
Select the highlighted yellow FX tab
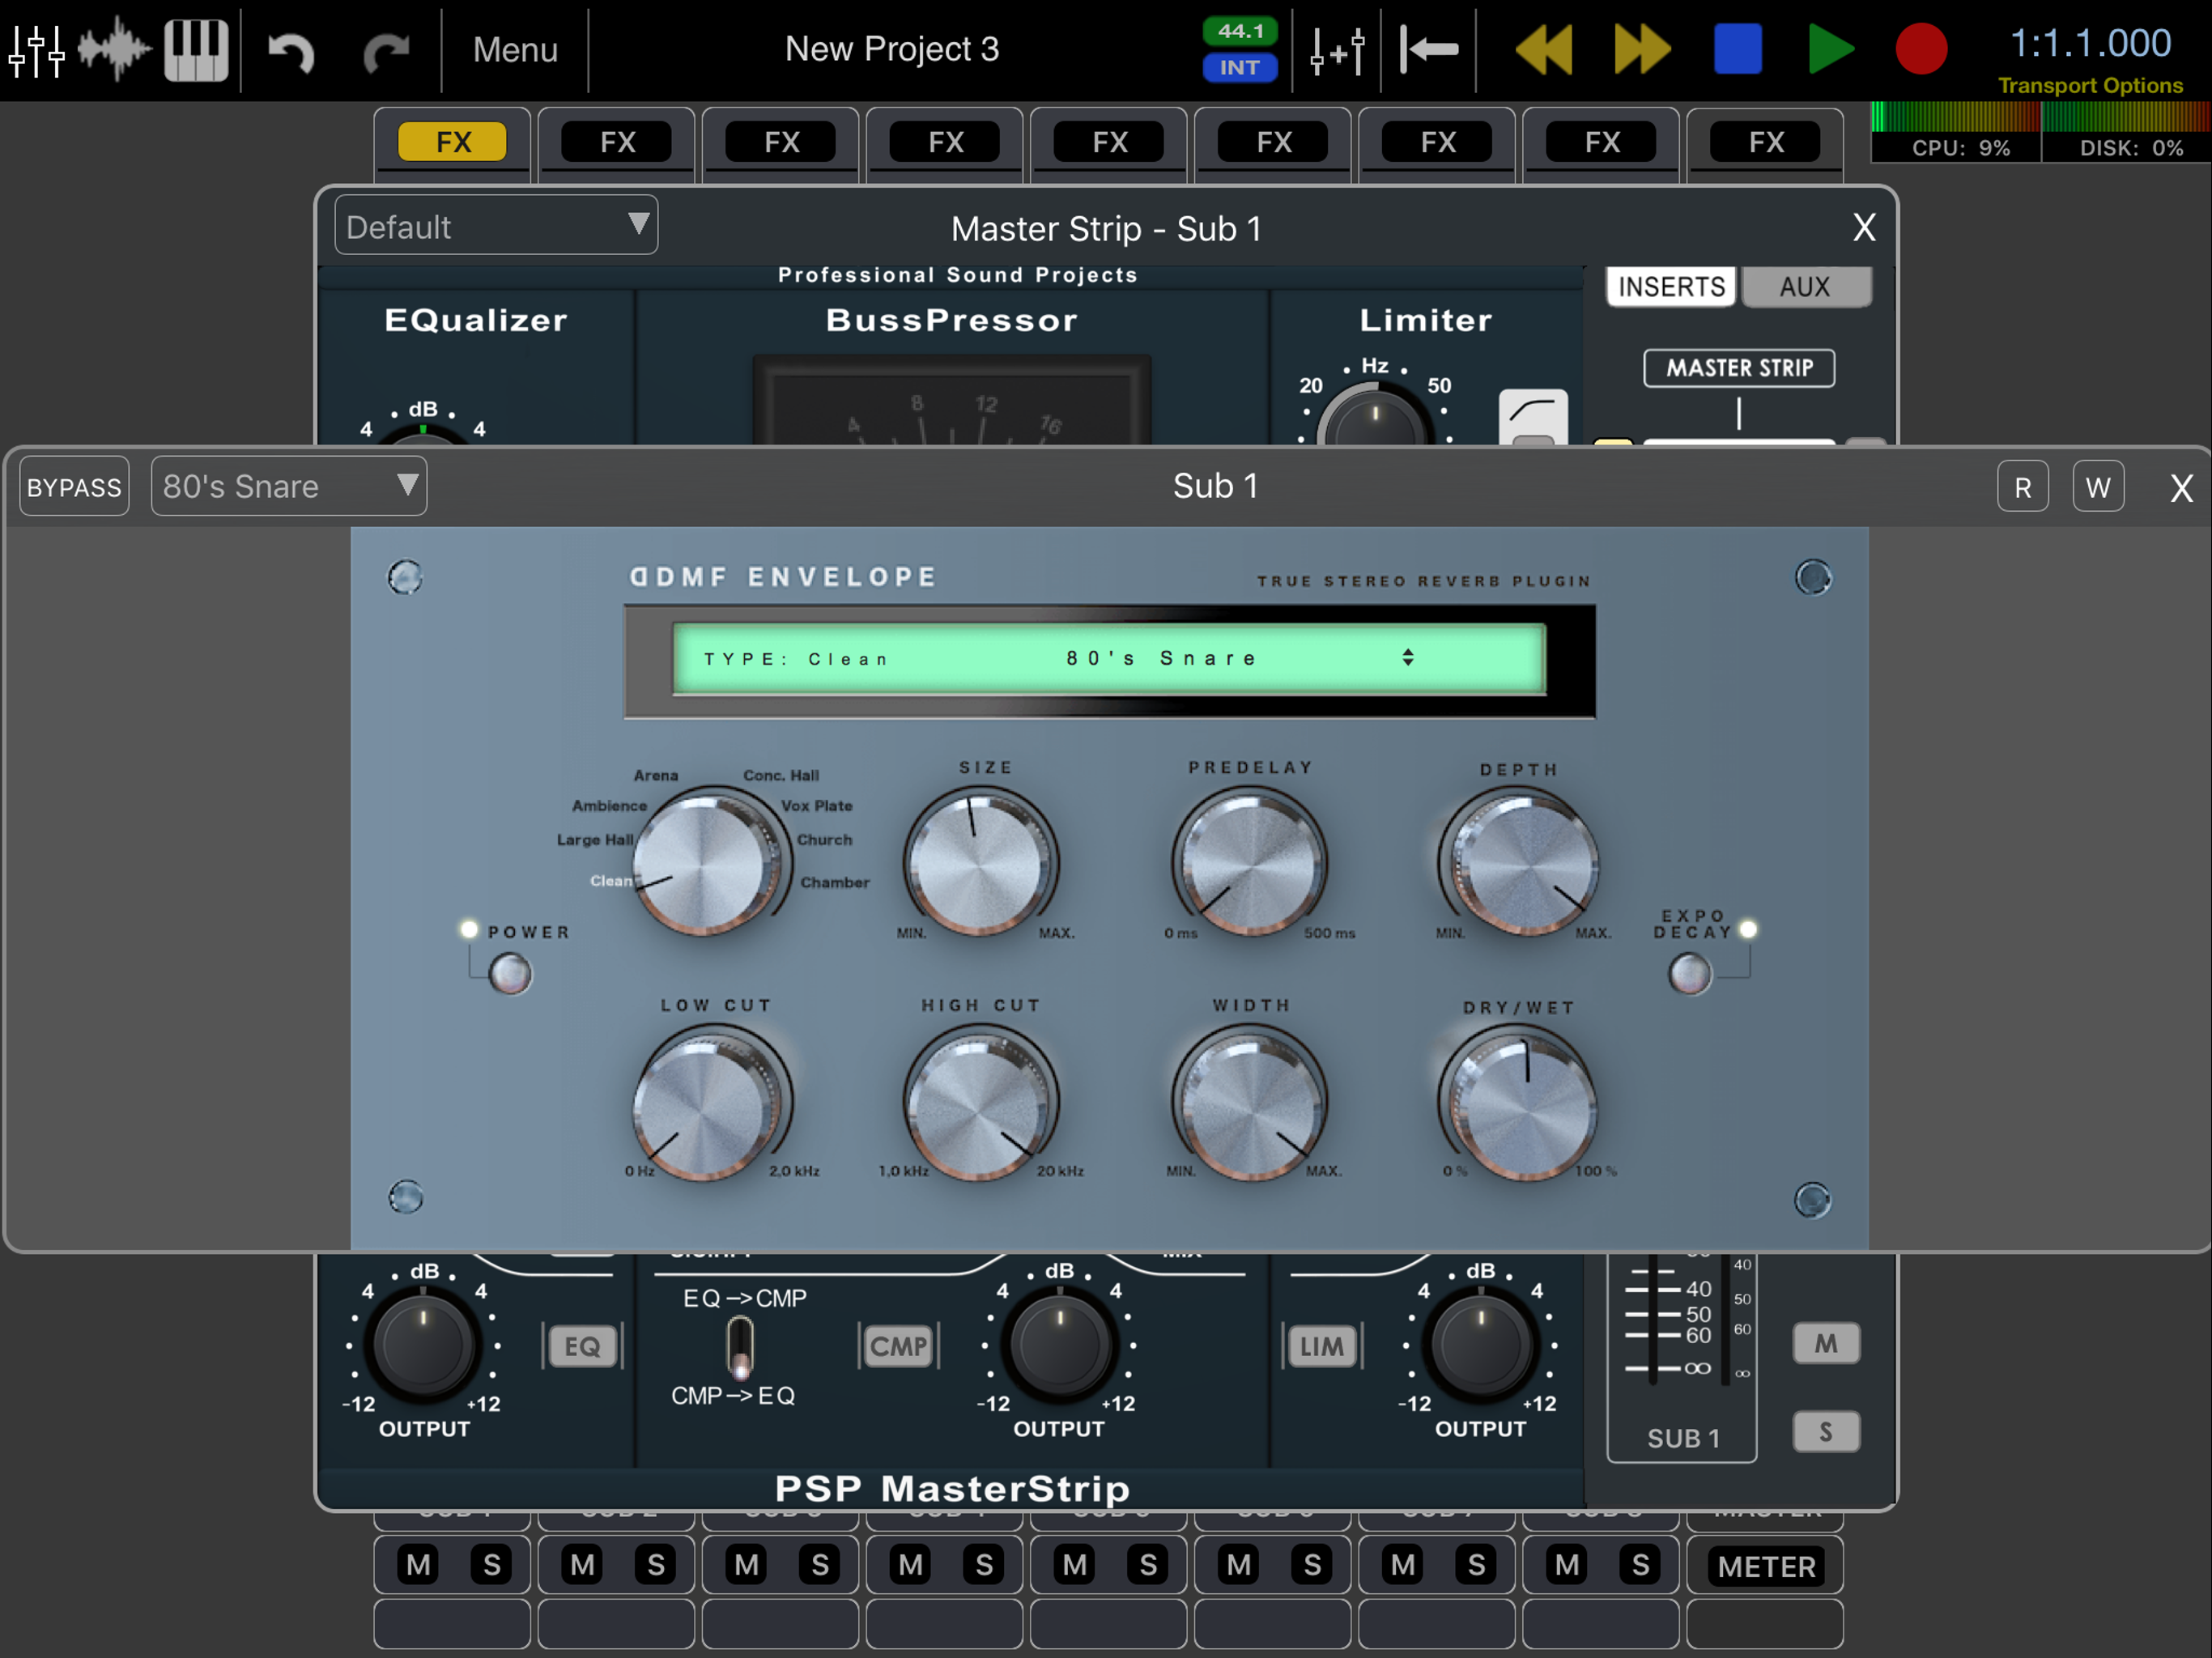(x=452, y=142)
